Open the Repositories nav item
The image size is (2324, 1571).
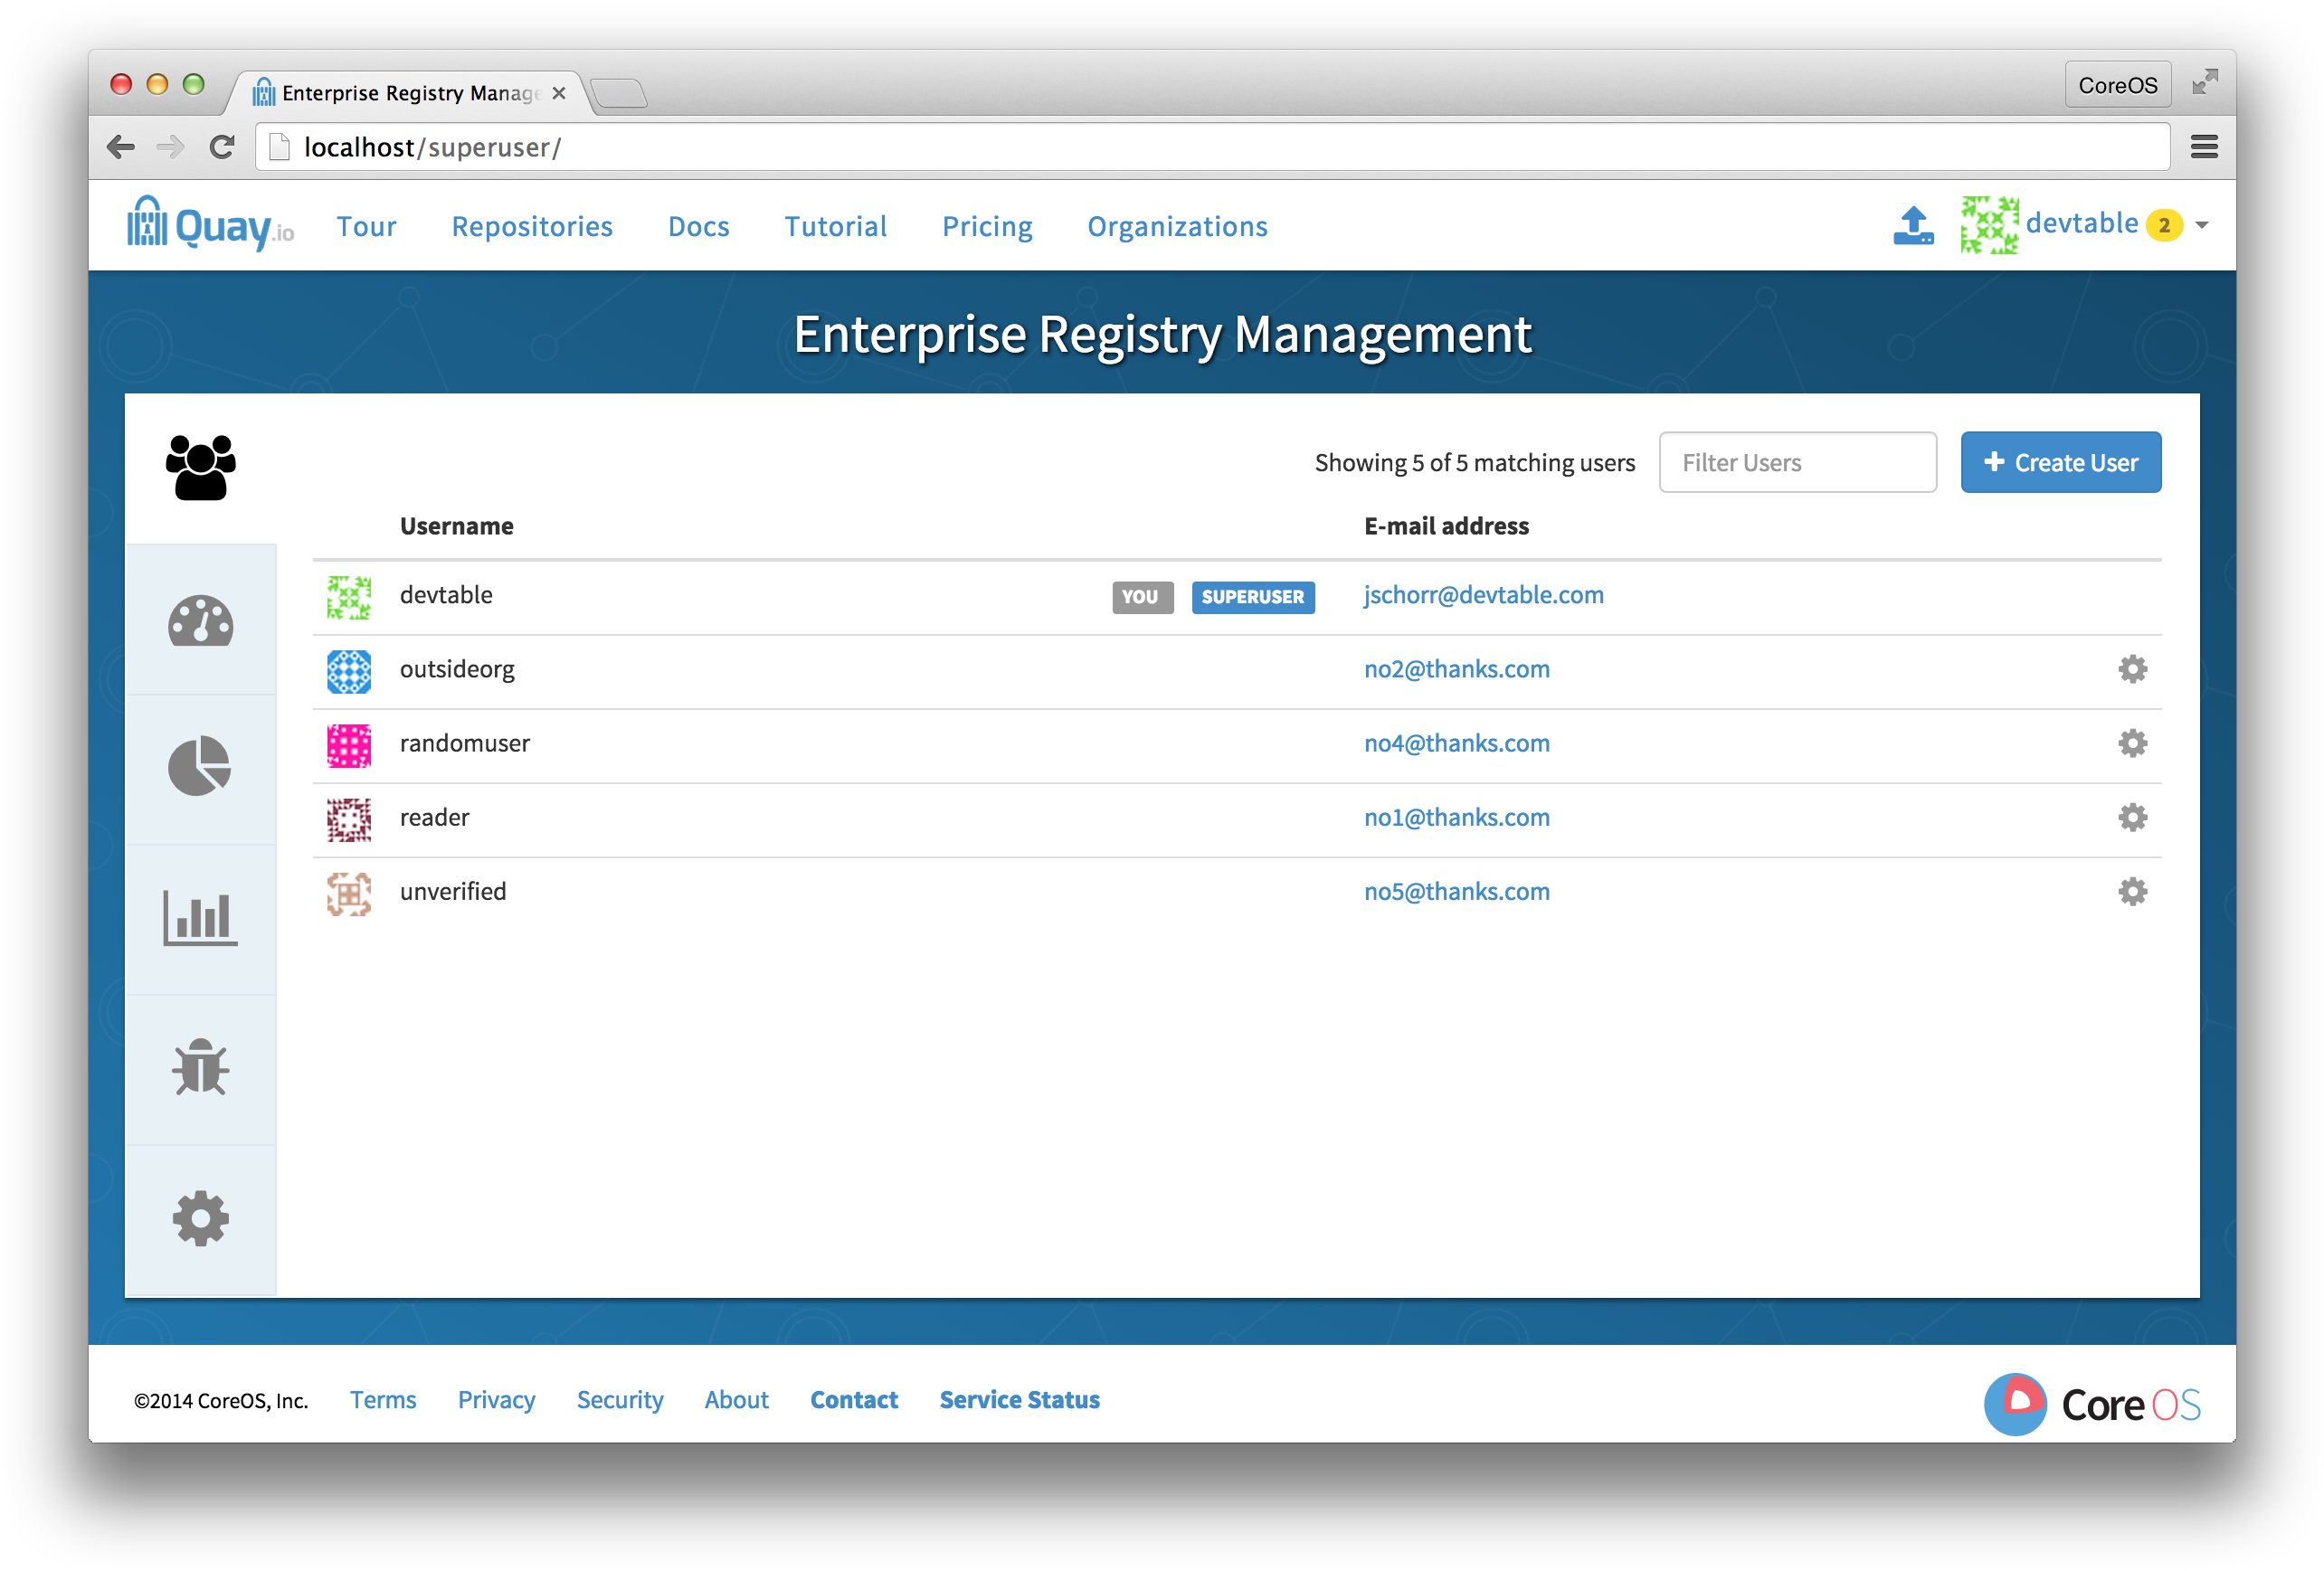point(531,226)
